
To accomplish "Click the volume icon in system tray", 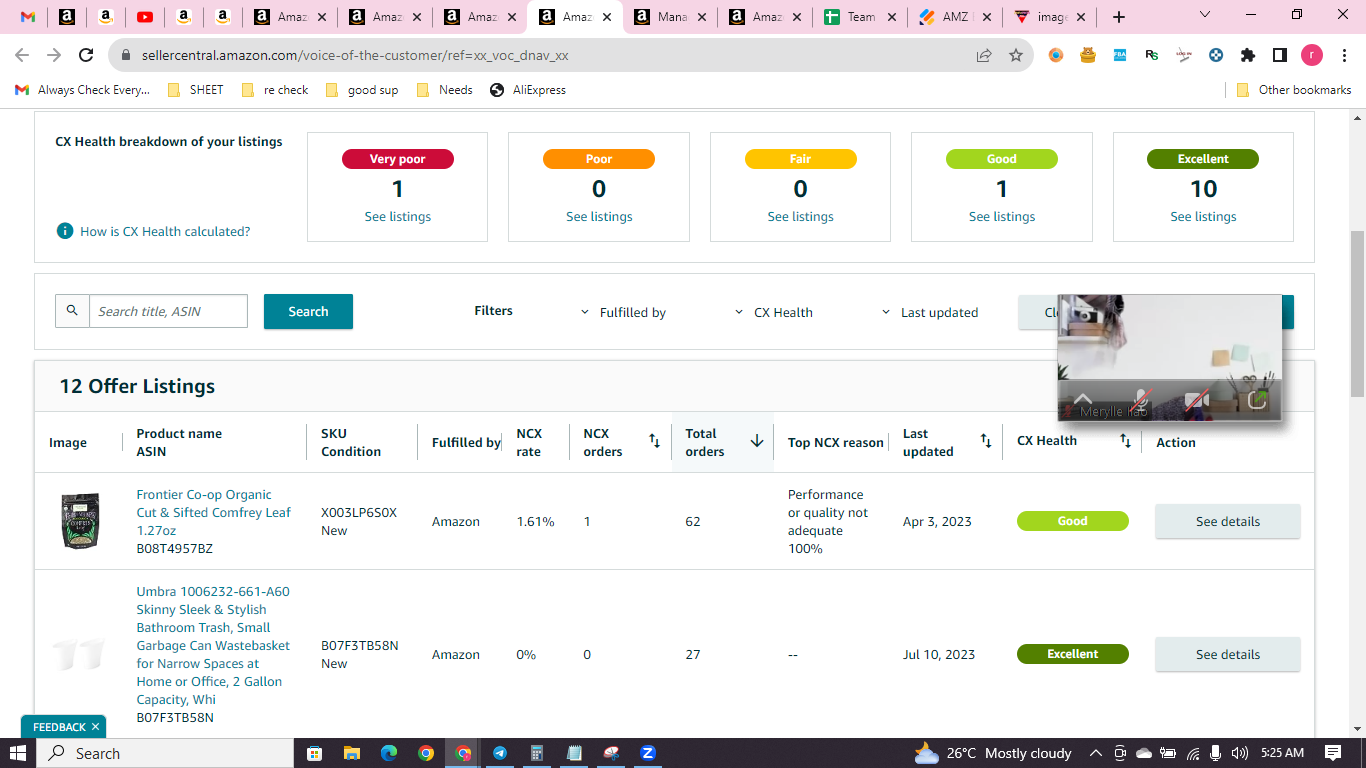I will coord(1240,753).
